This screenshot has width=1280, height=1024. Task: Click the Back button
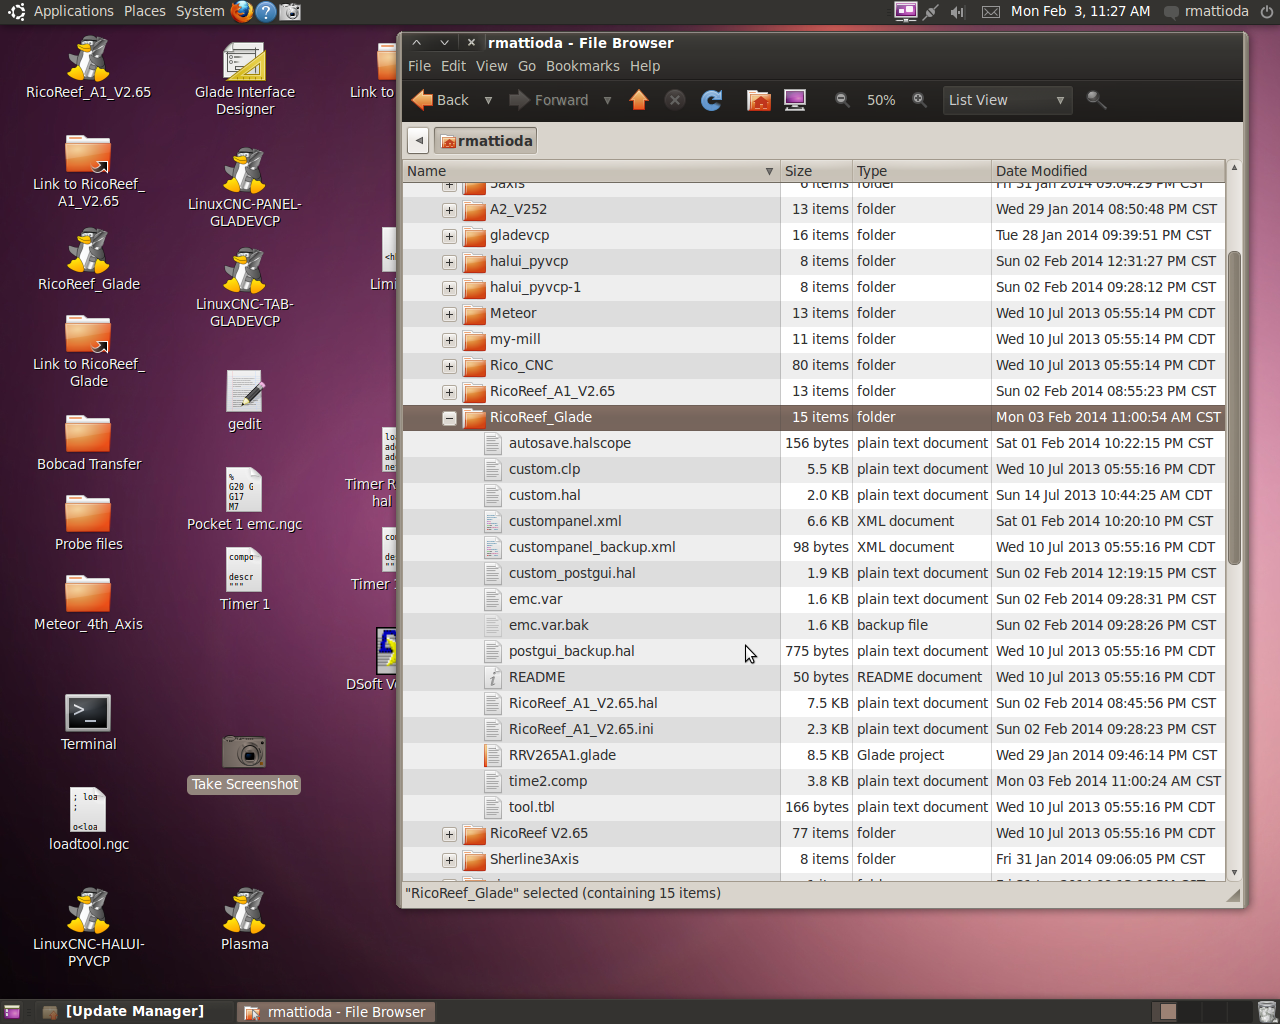pos(441,100)
